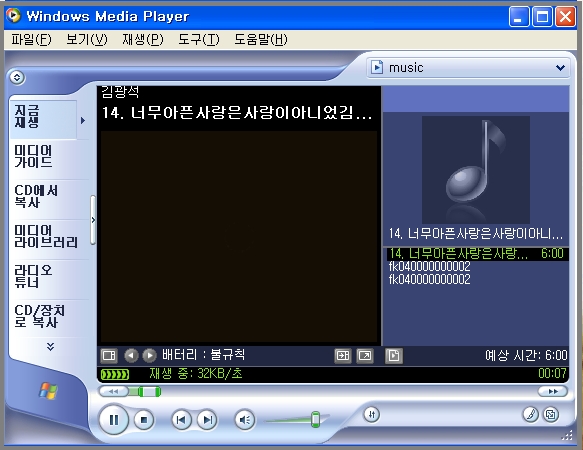Open the 라디오 튜너 tab
This screenshot has height=450, width=583.
point(49,280)
